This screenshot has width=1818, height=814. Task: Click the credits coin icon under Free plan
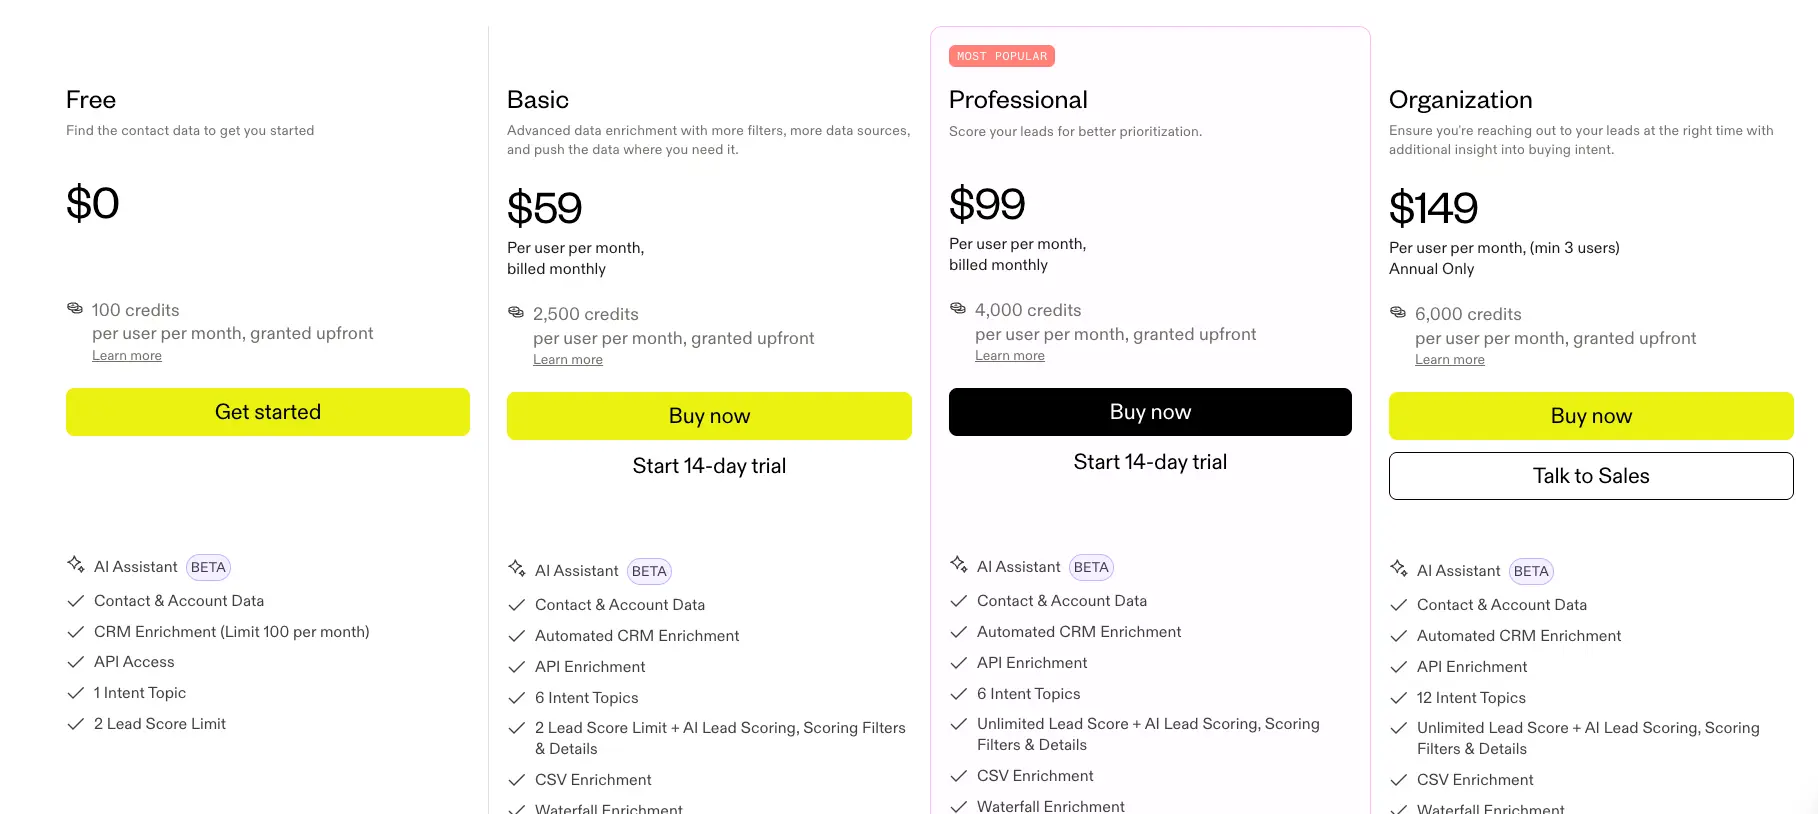pyautogui.click(x=75, y=309)
